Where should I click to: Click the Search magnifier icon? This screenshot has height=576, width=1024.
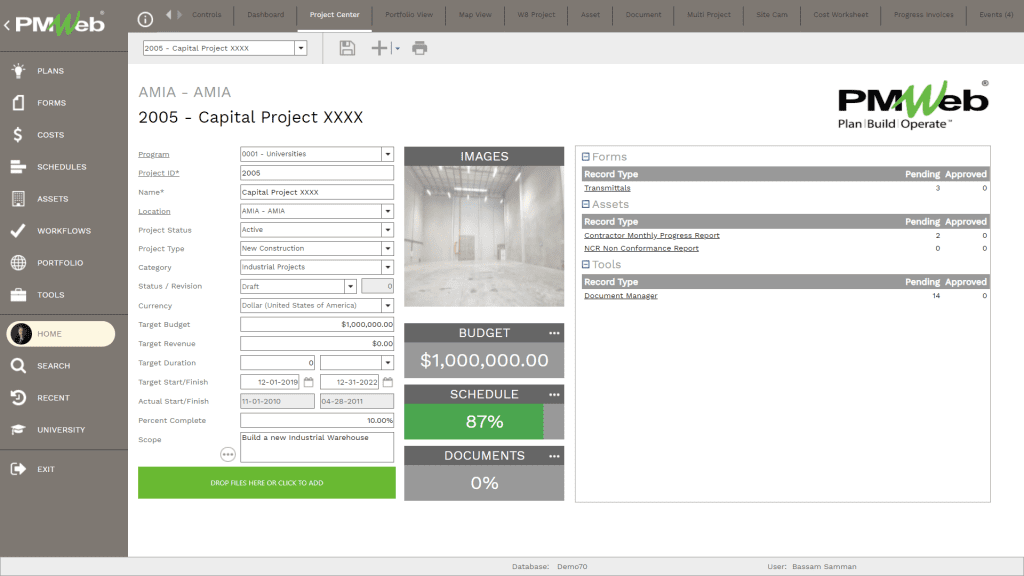(18, 366)
